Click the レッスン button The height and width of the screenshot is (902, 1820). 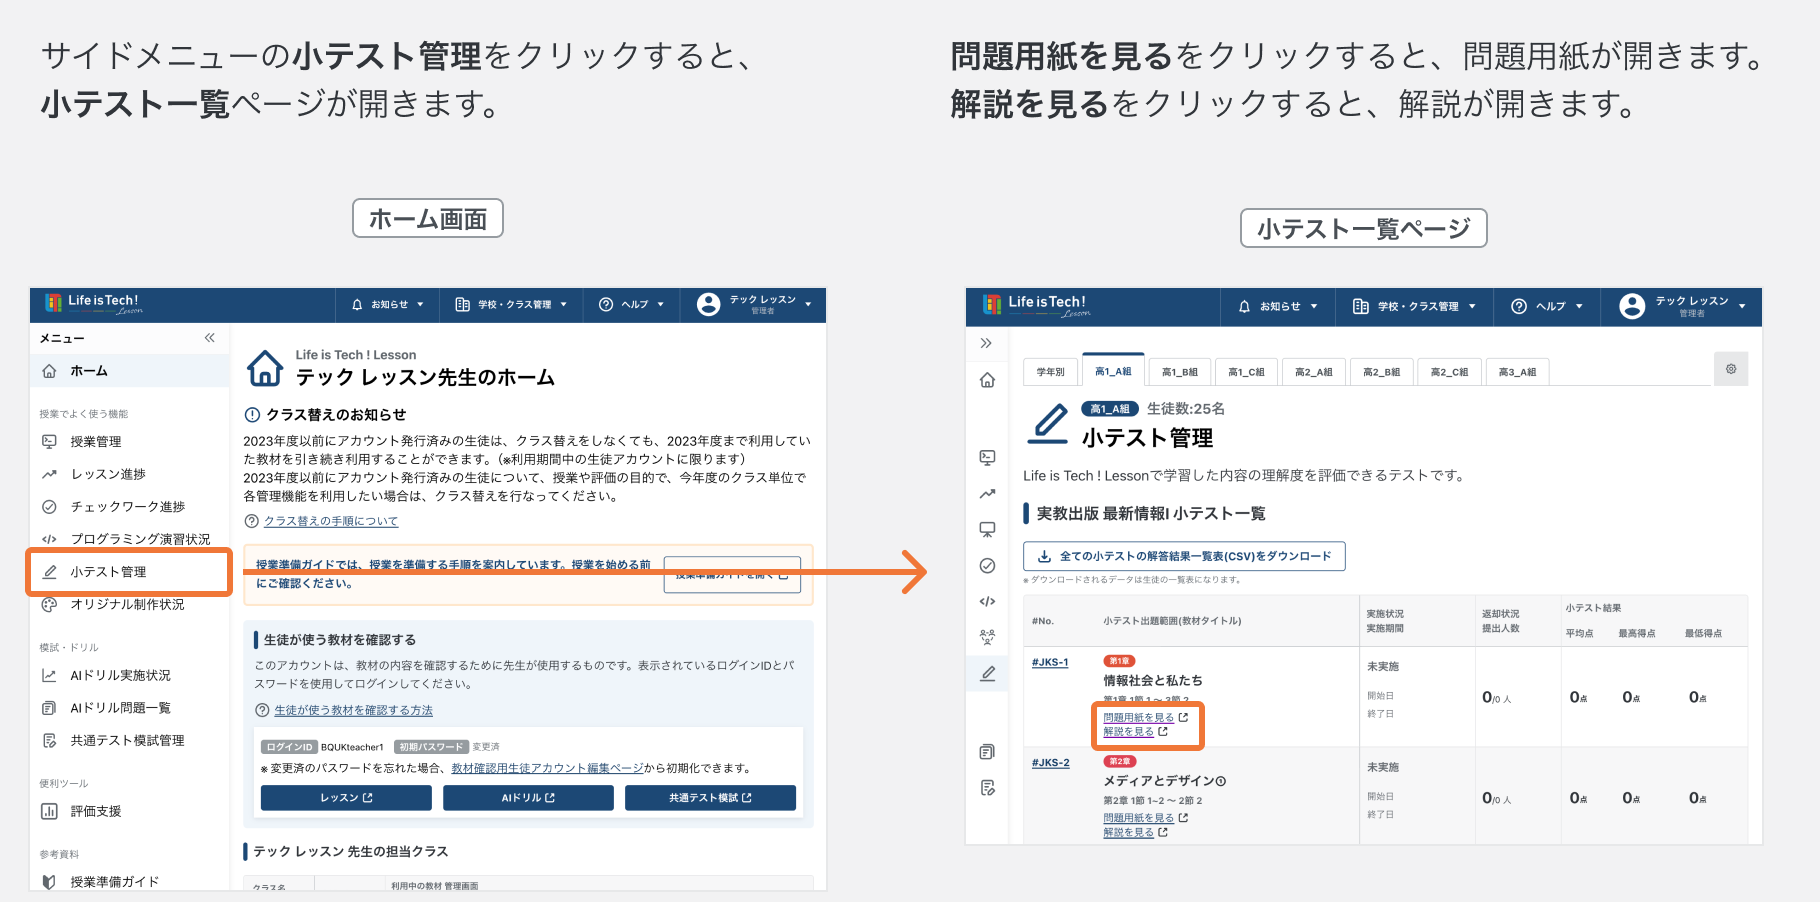coord(346,797)
